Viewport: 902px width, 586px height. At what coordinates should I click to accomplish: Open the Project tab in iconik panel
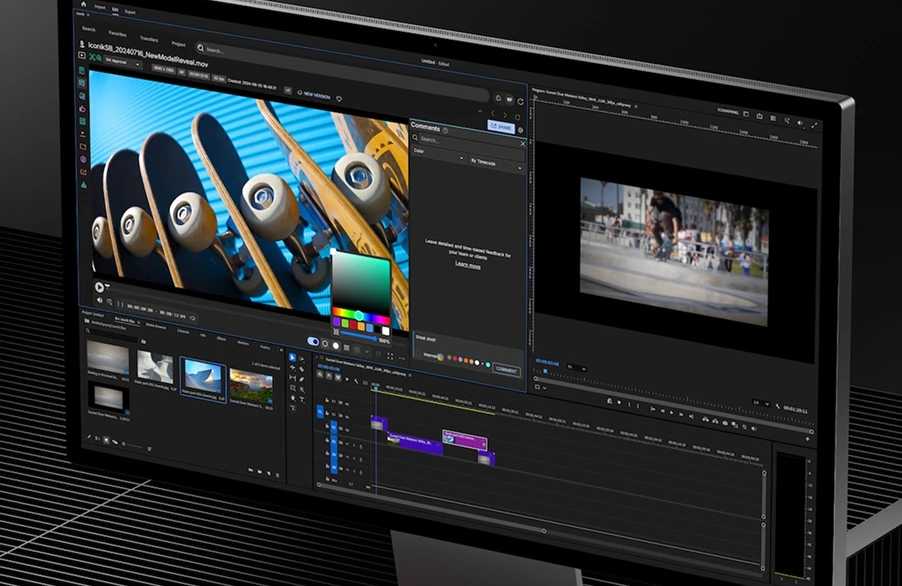(178, 44)
